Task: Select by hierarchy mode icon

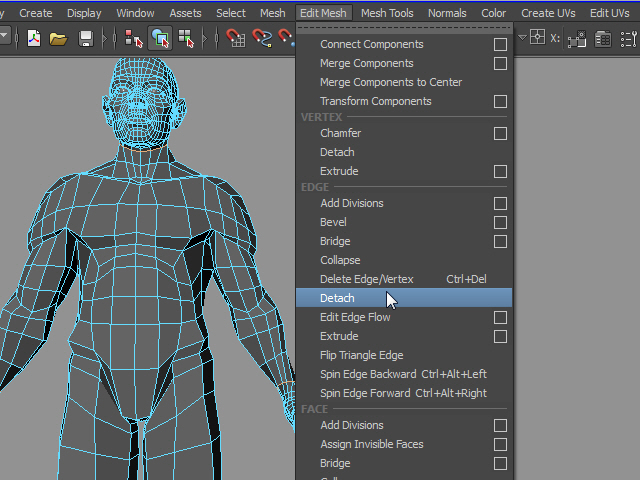Action: [x=134, y=38]
